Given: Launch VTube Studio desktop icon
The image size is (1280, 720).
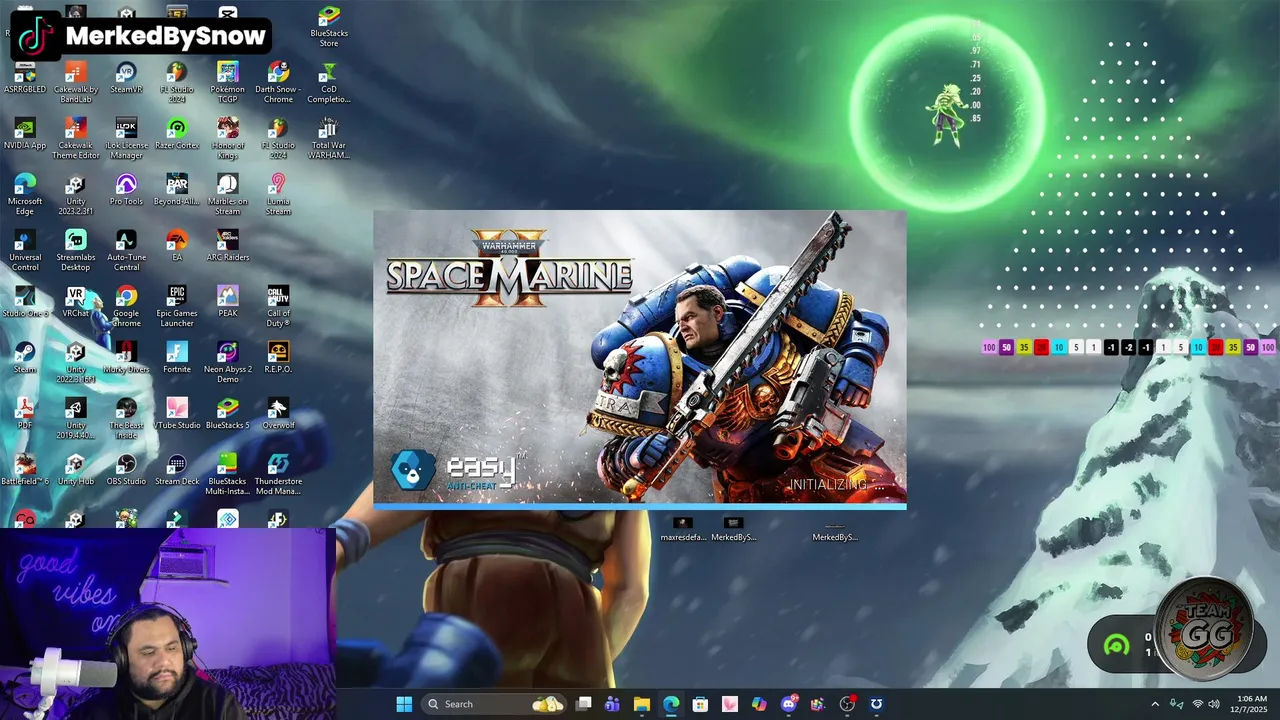Looking at the screenshot, I should (177, 413).
